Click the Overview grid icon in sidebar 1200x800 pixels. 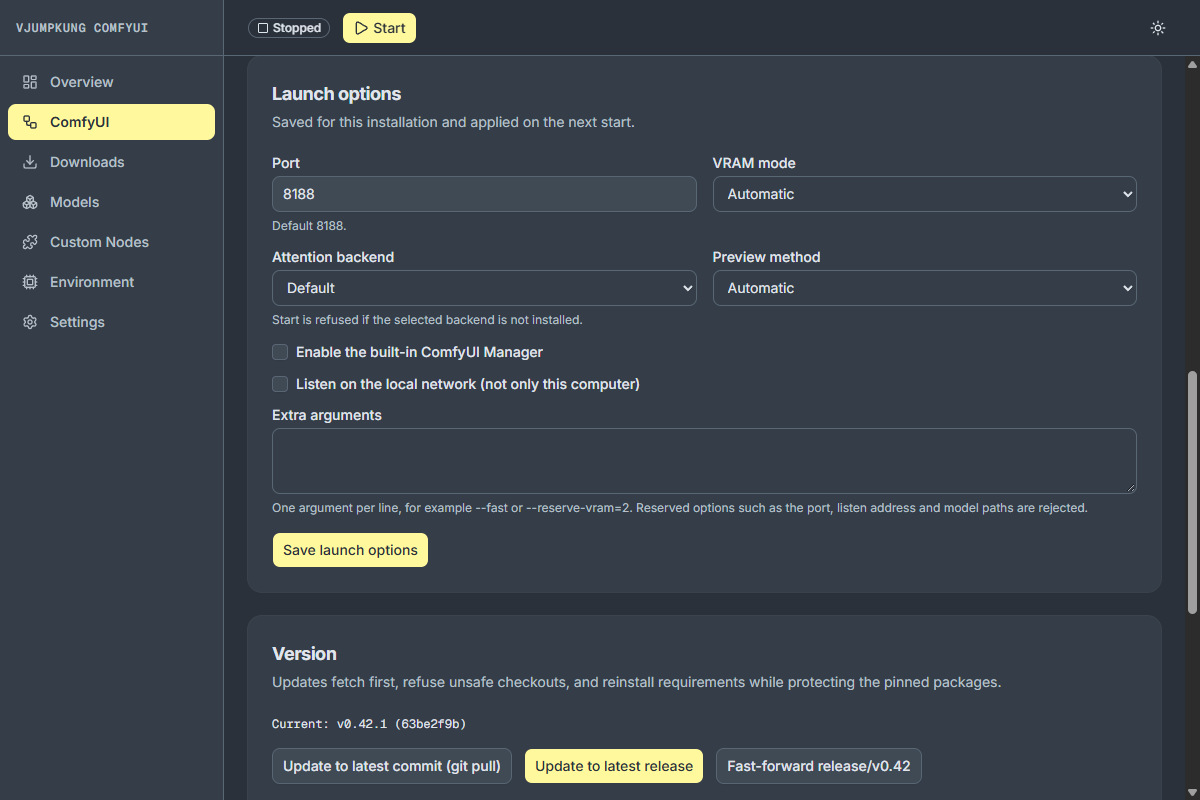pos(30,82)
